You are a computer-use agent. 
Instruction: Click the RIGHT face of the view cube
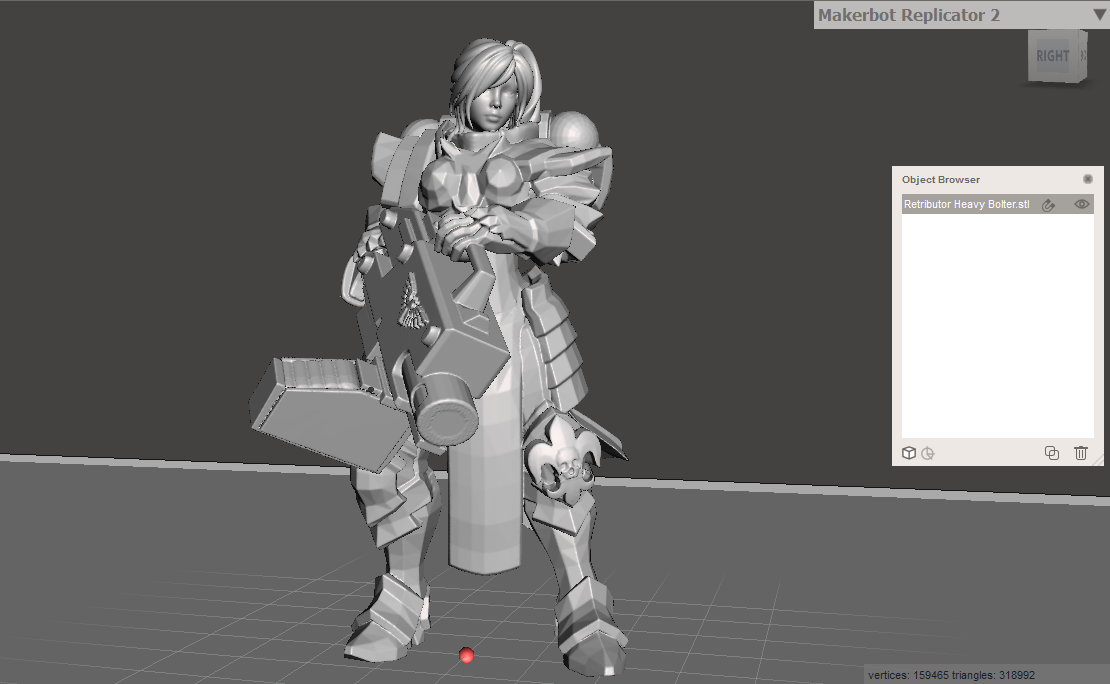(1053, 56)
